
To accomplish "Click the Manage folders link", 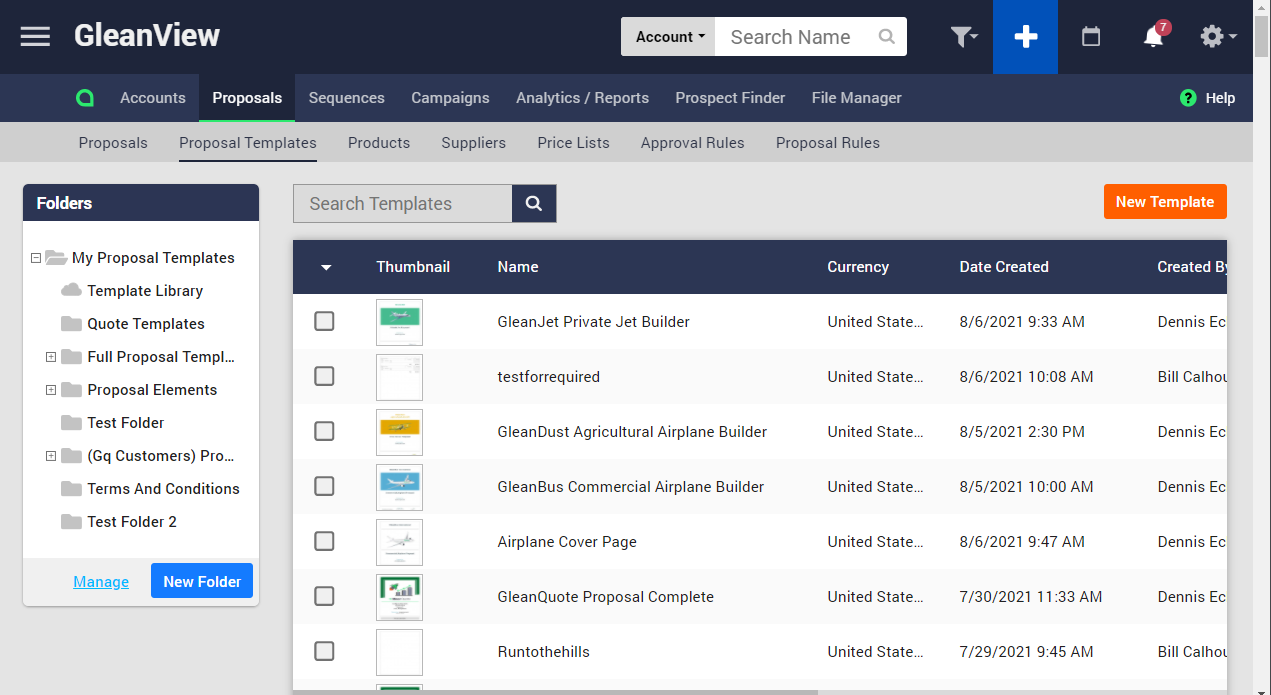I will 101,582.
